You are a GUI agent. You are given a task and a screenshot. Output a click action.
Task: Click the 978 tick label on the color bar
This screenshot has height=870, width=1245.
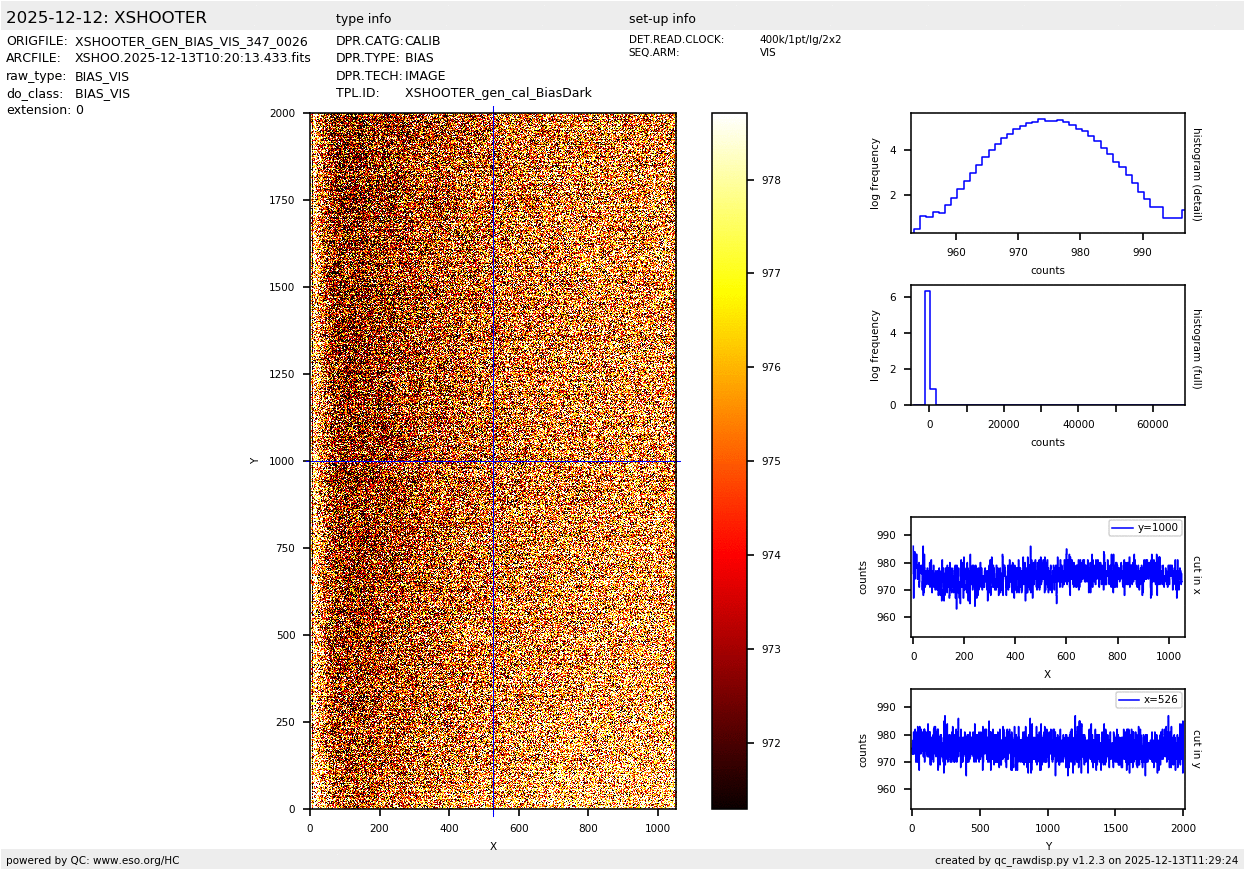pyautogui.click(x=770, y=181)
